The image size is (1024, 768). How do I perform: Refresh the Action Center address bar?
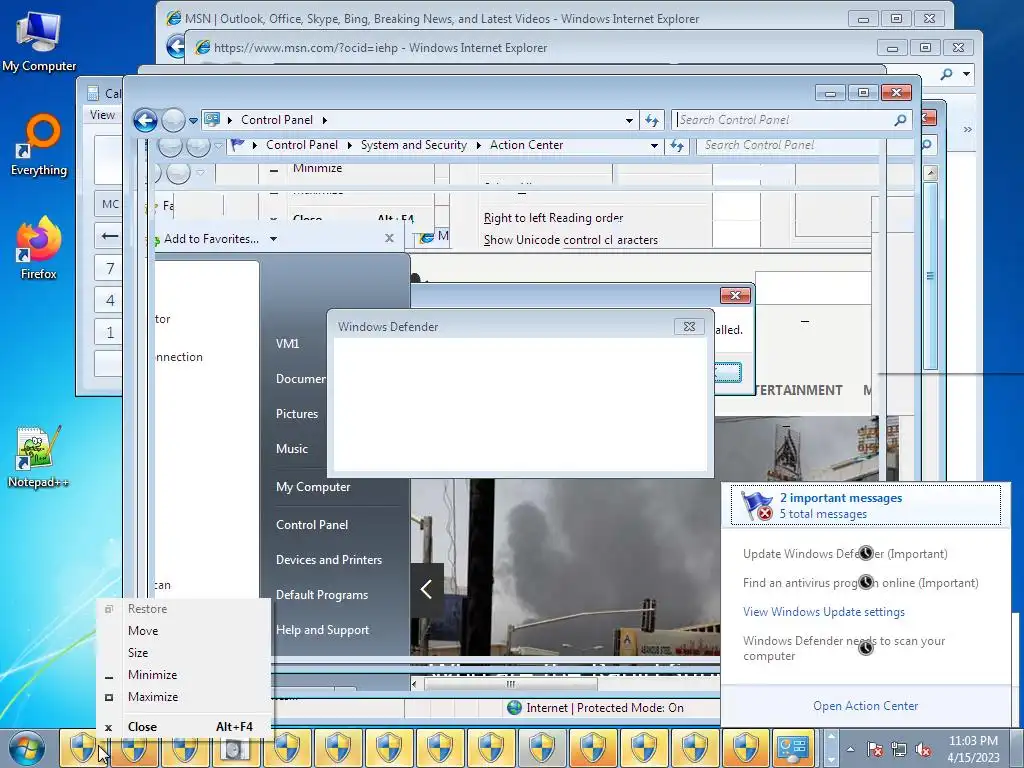tap(677, 146)
